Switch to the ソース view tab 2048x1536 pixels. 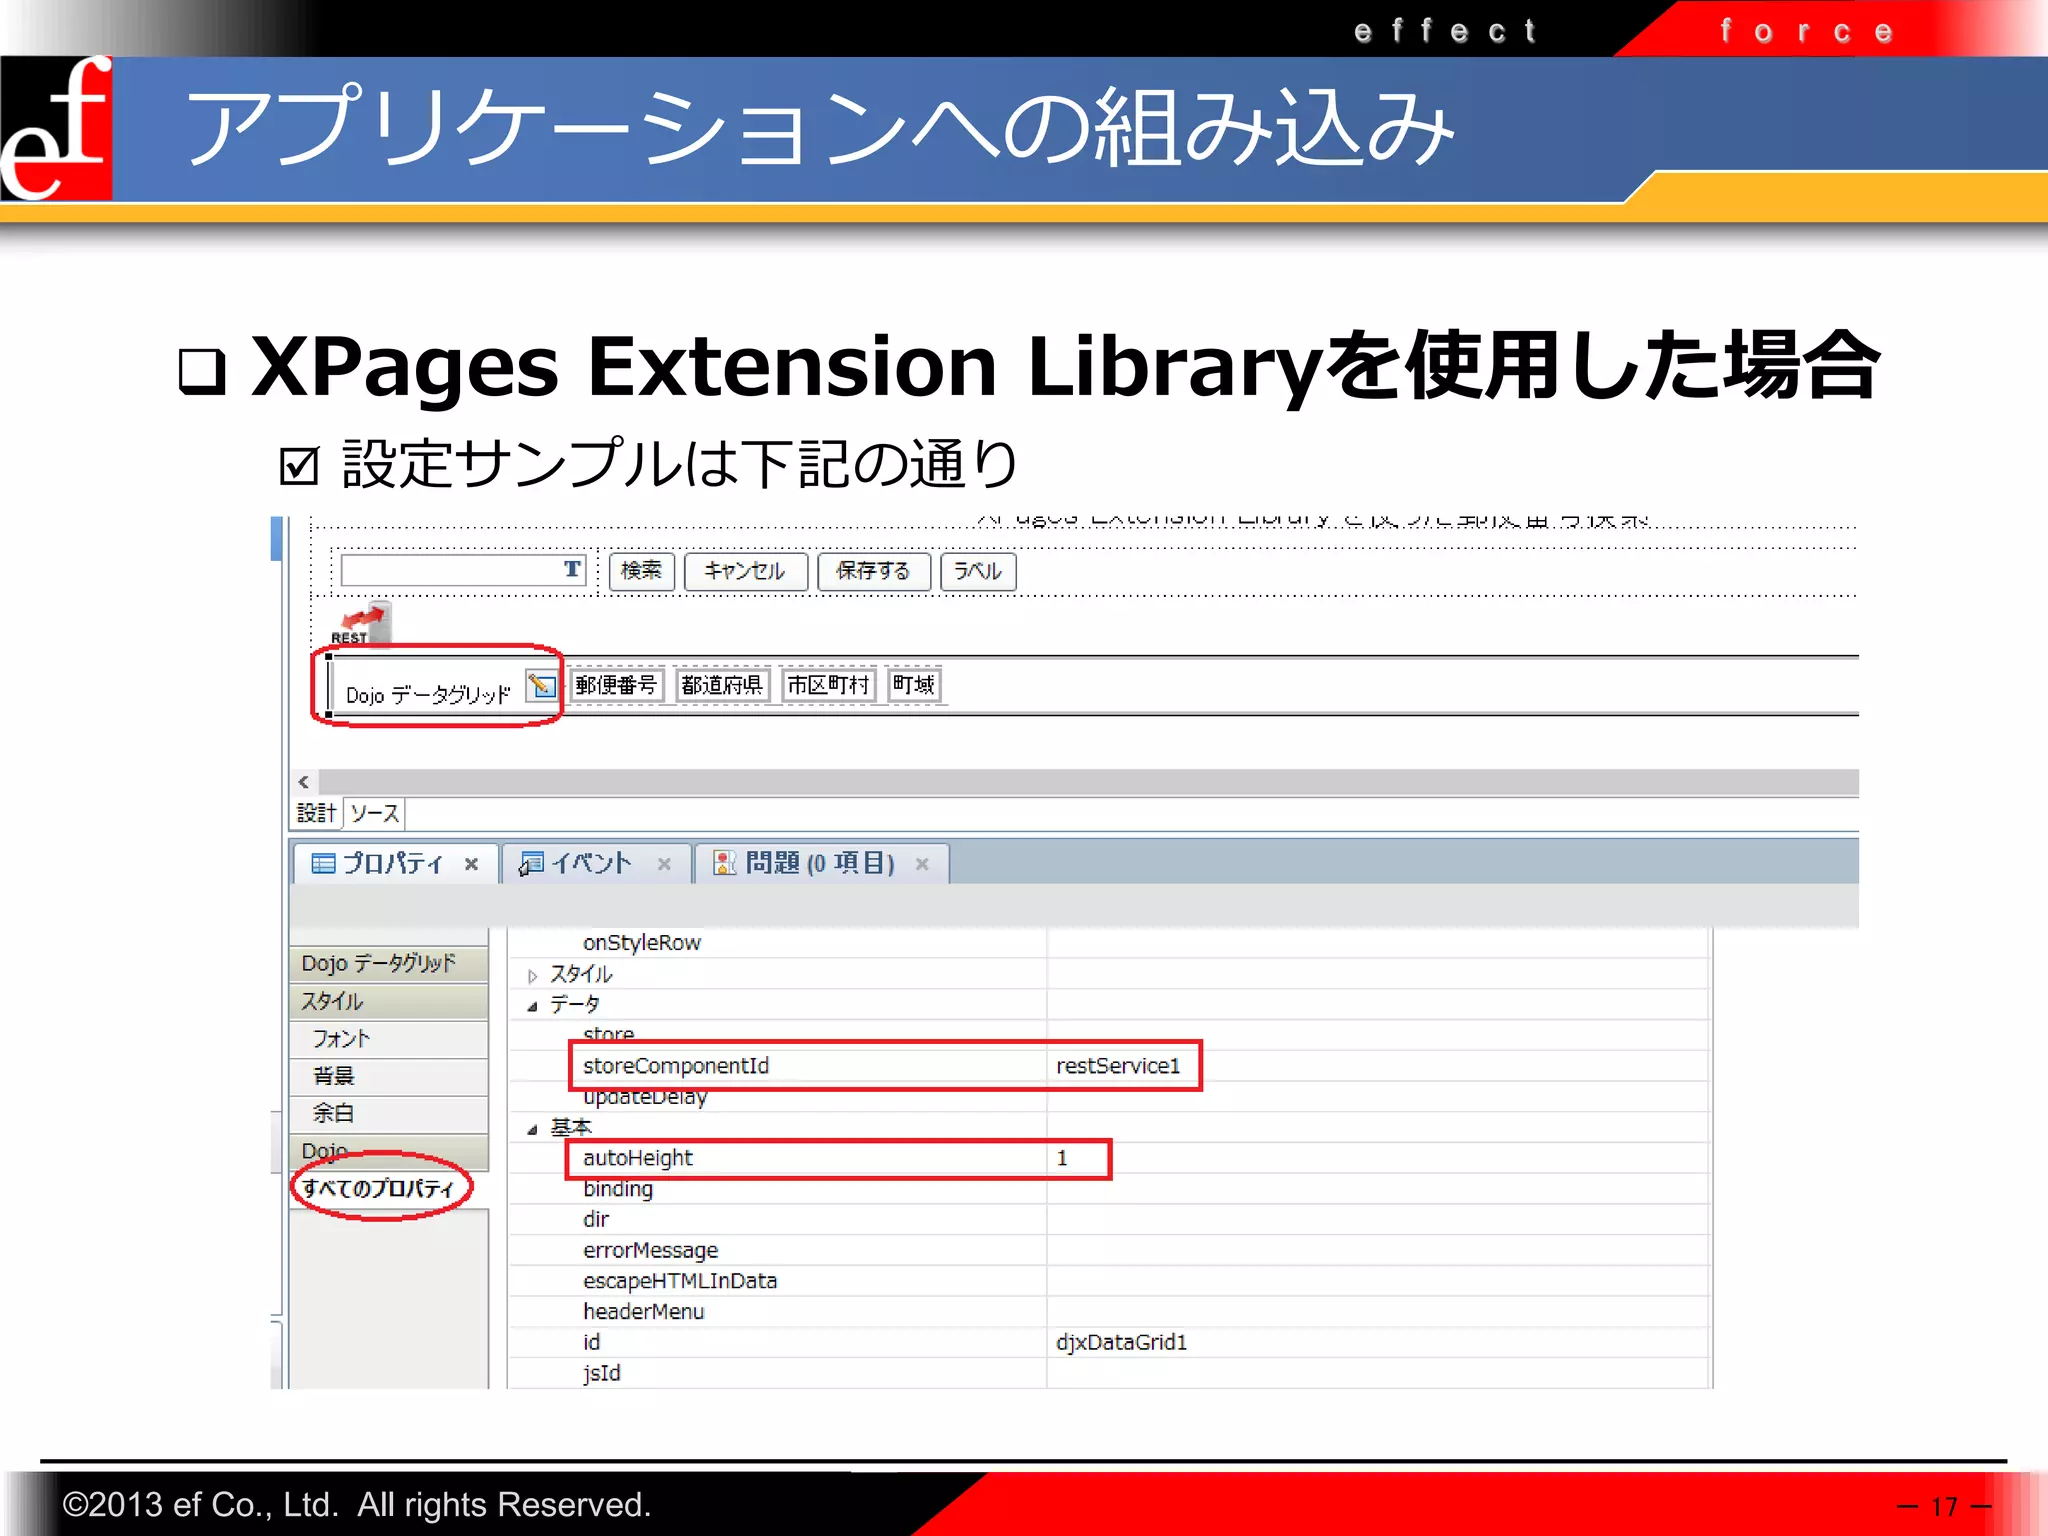pyautogui.click(x=375, y=813)
